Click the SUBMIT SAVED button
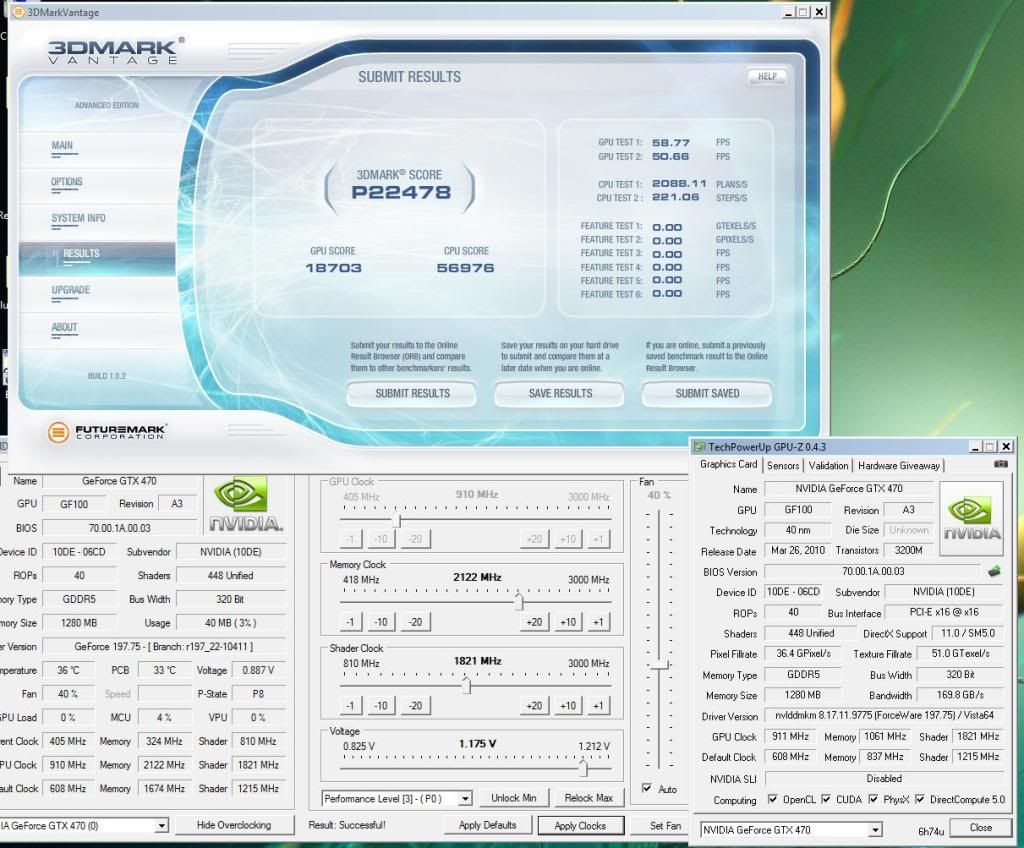Viewport: 1024px width, 848px height. click(x=707, y=393)
